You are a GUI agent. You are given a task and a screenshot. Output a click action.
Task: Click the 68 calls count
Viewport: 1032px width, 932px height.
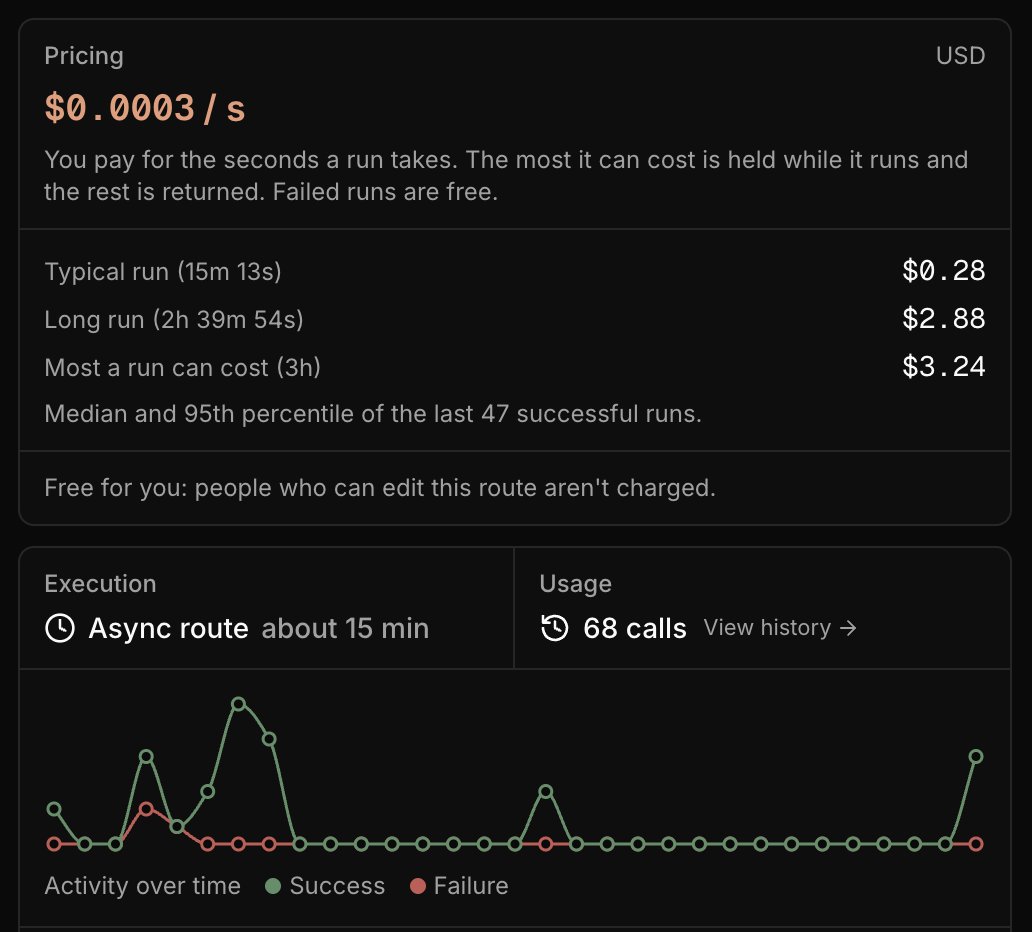634,628
